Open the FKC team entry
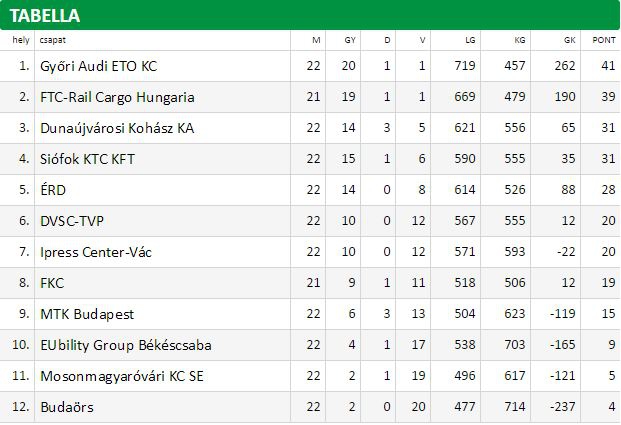 [52, 283]
